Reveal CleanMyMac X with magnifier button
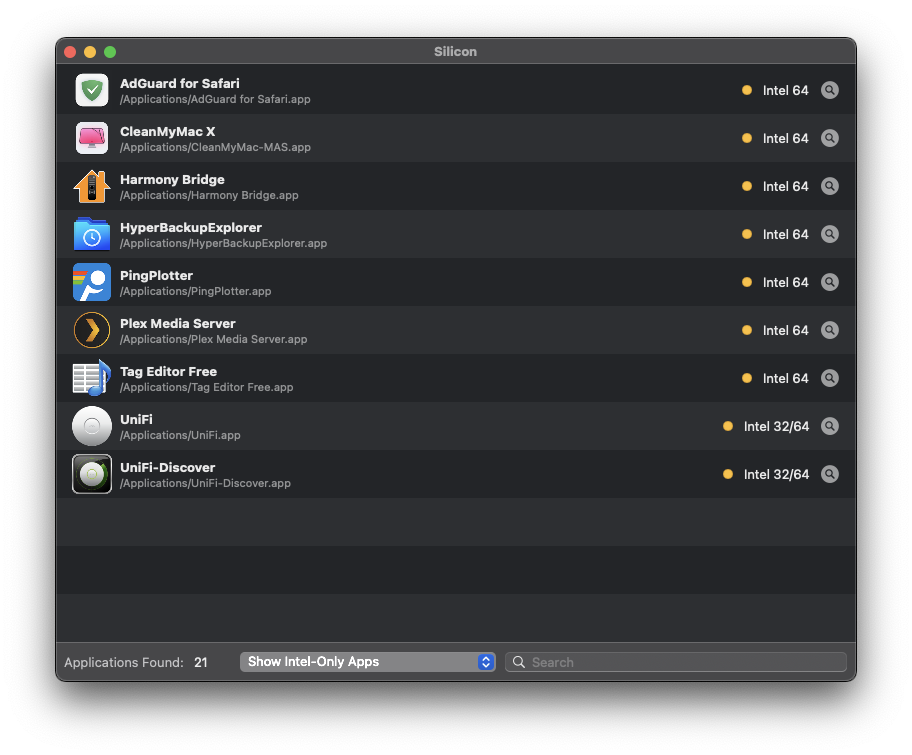Viewport: 912px width, 755px height. [x=829, y=138]
